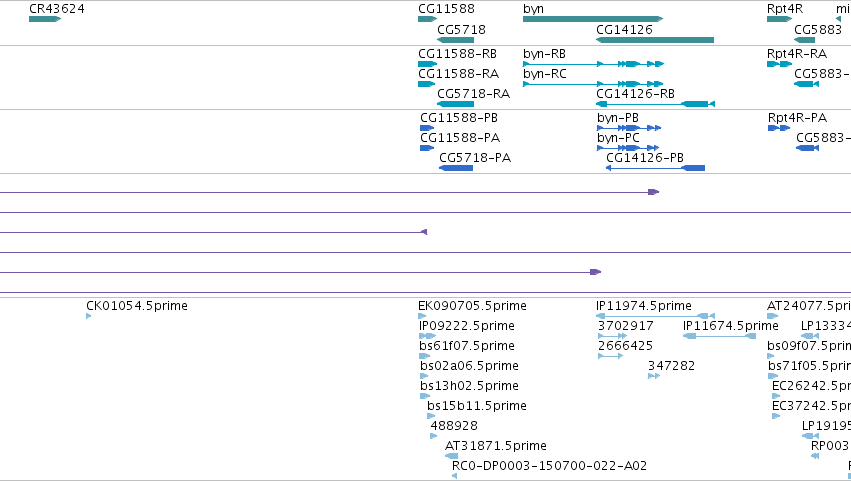Select EST bs13h02.5prime

pyautogui.click(x=469, y=386)
